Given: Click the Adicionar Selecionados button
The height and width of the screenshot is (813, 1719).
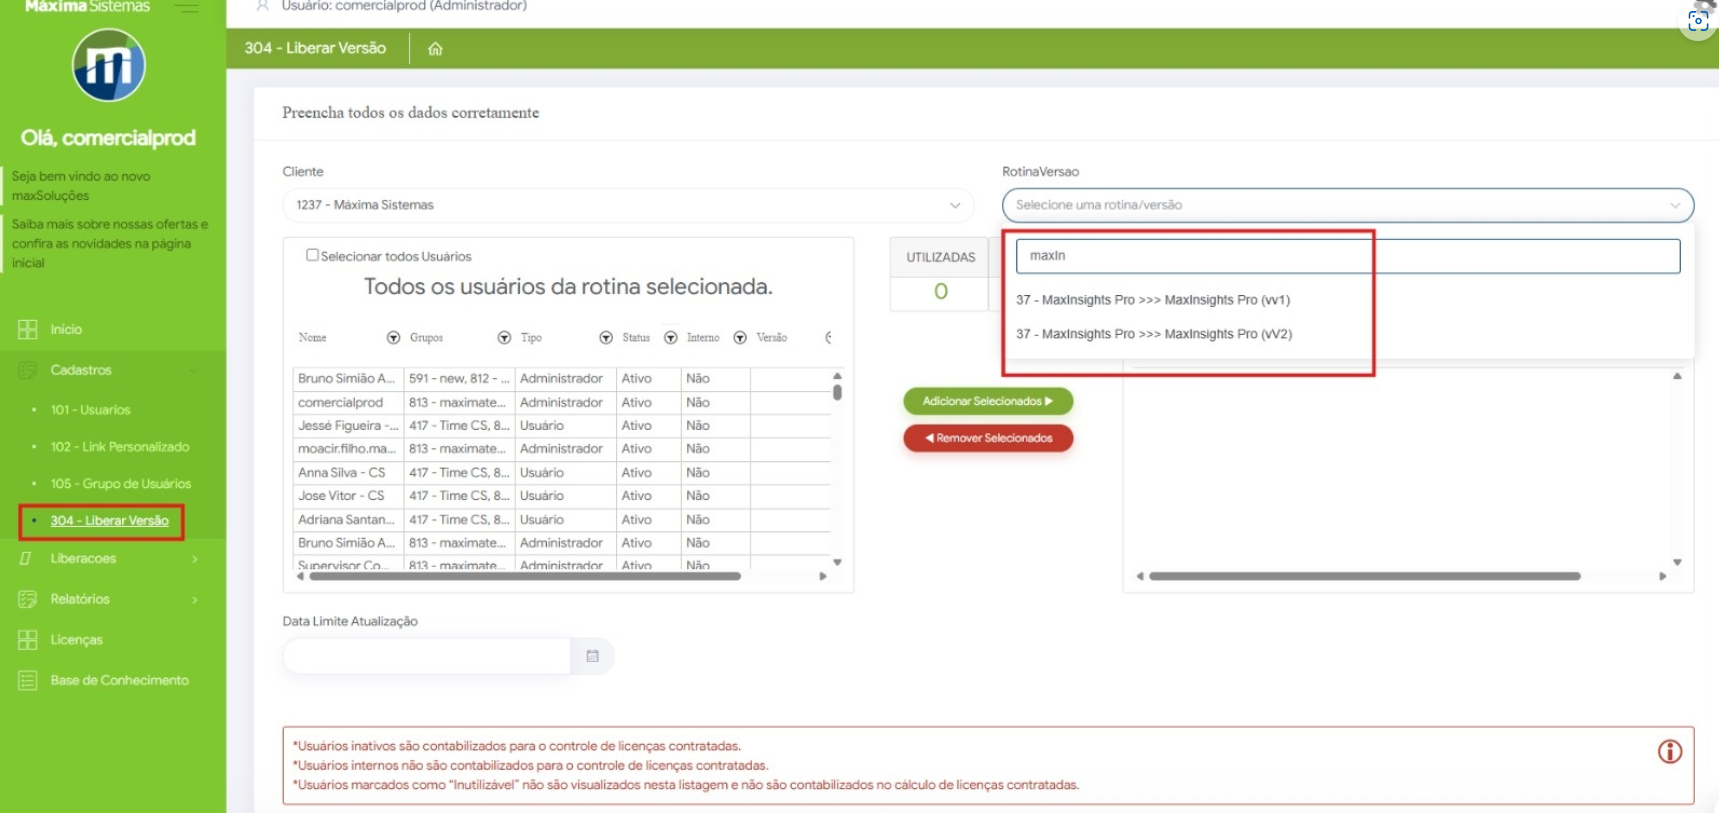Looking at the screenshot, I should click(987, 401).
